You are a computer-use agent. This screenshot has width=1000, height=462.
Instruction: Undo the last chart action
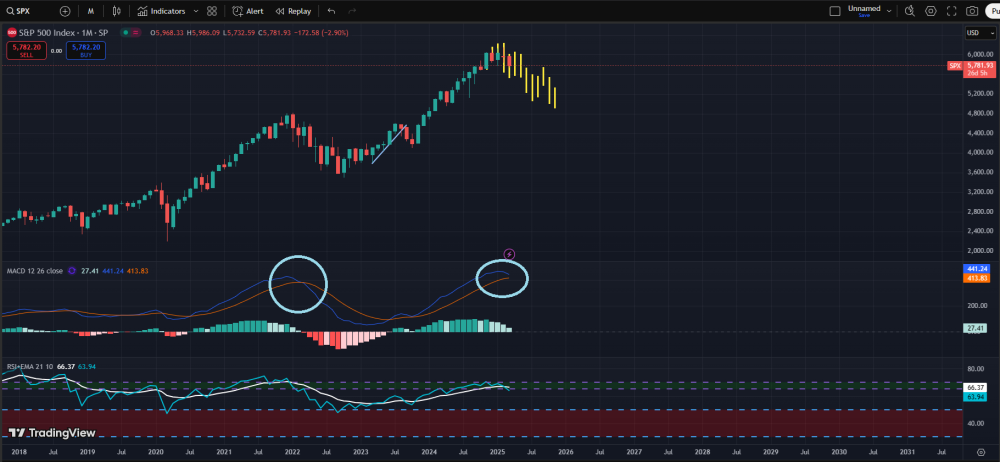(x=331, y=11)
